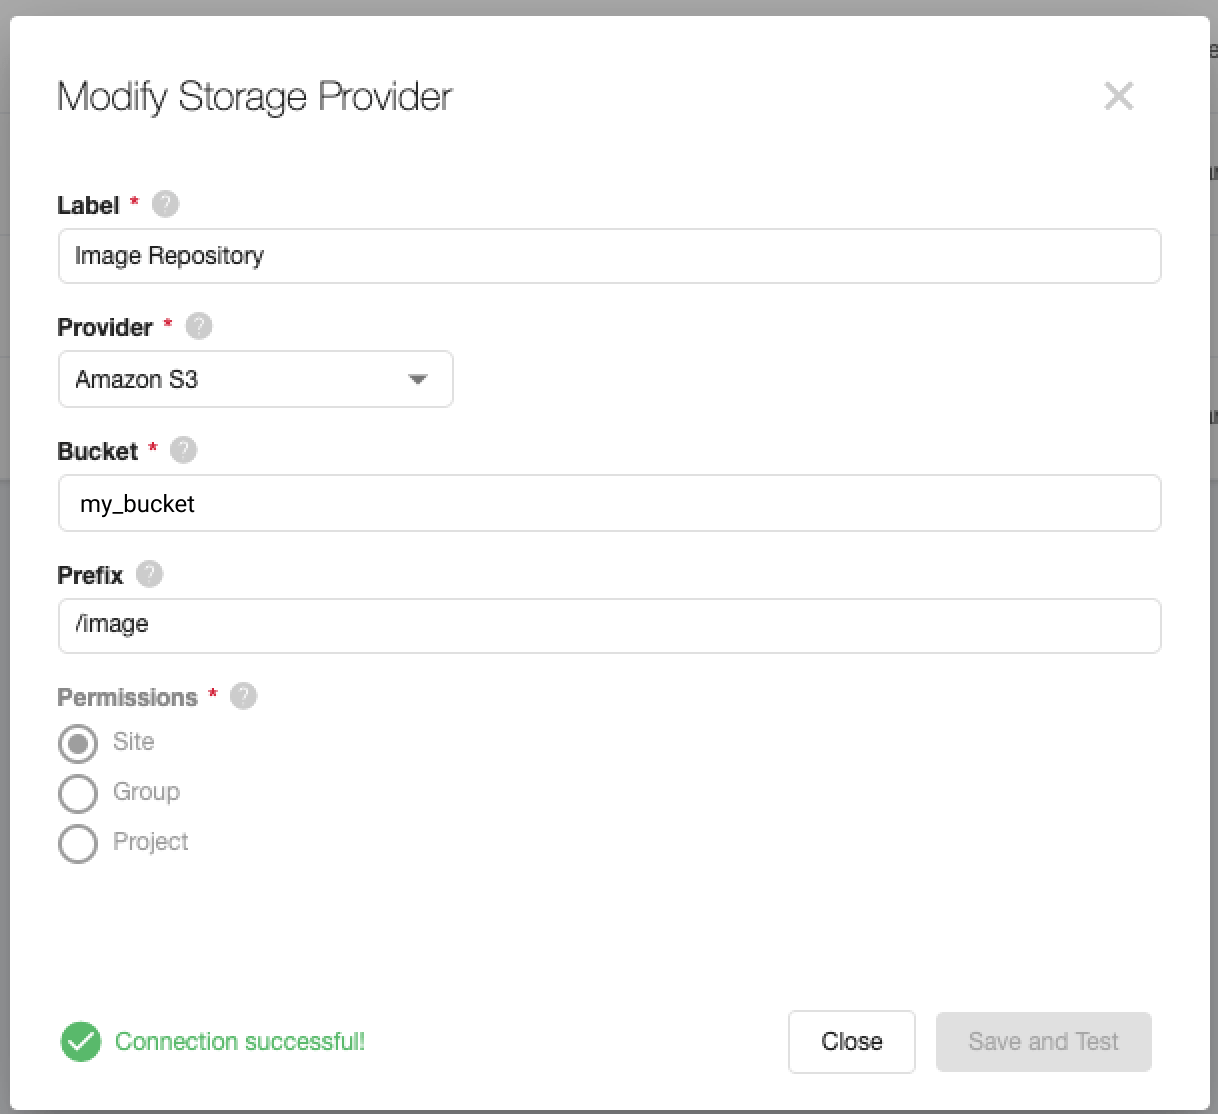
Task: Click inside the my_bucket field
Action: [x=609, y=503]
